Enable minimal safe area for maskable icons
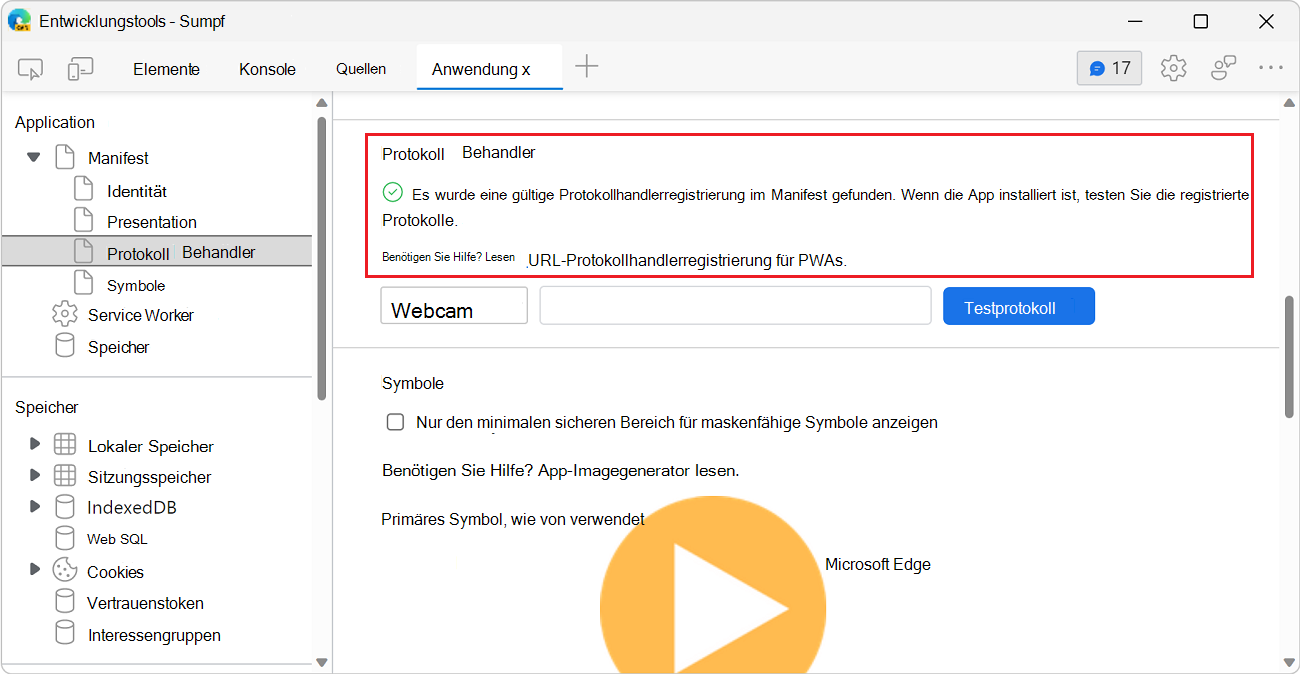The width and height of the screenshot is (1300, 674). click(395, 422)
